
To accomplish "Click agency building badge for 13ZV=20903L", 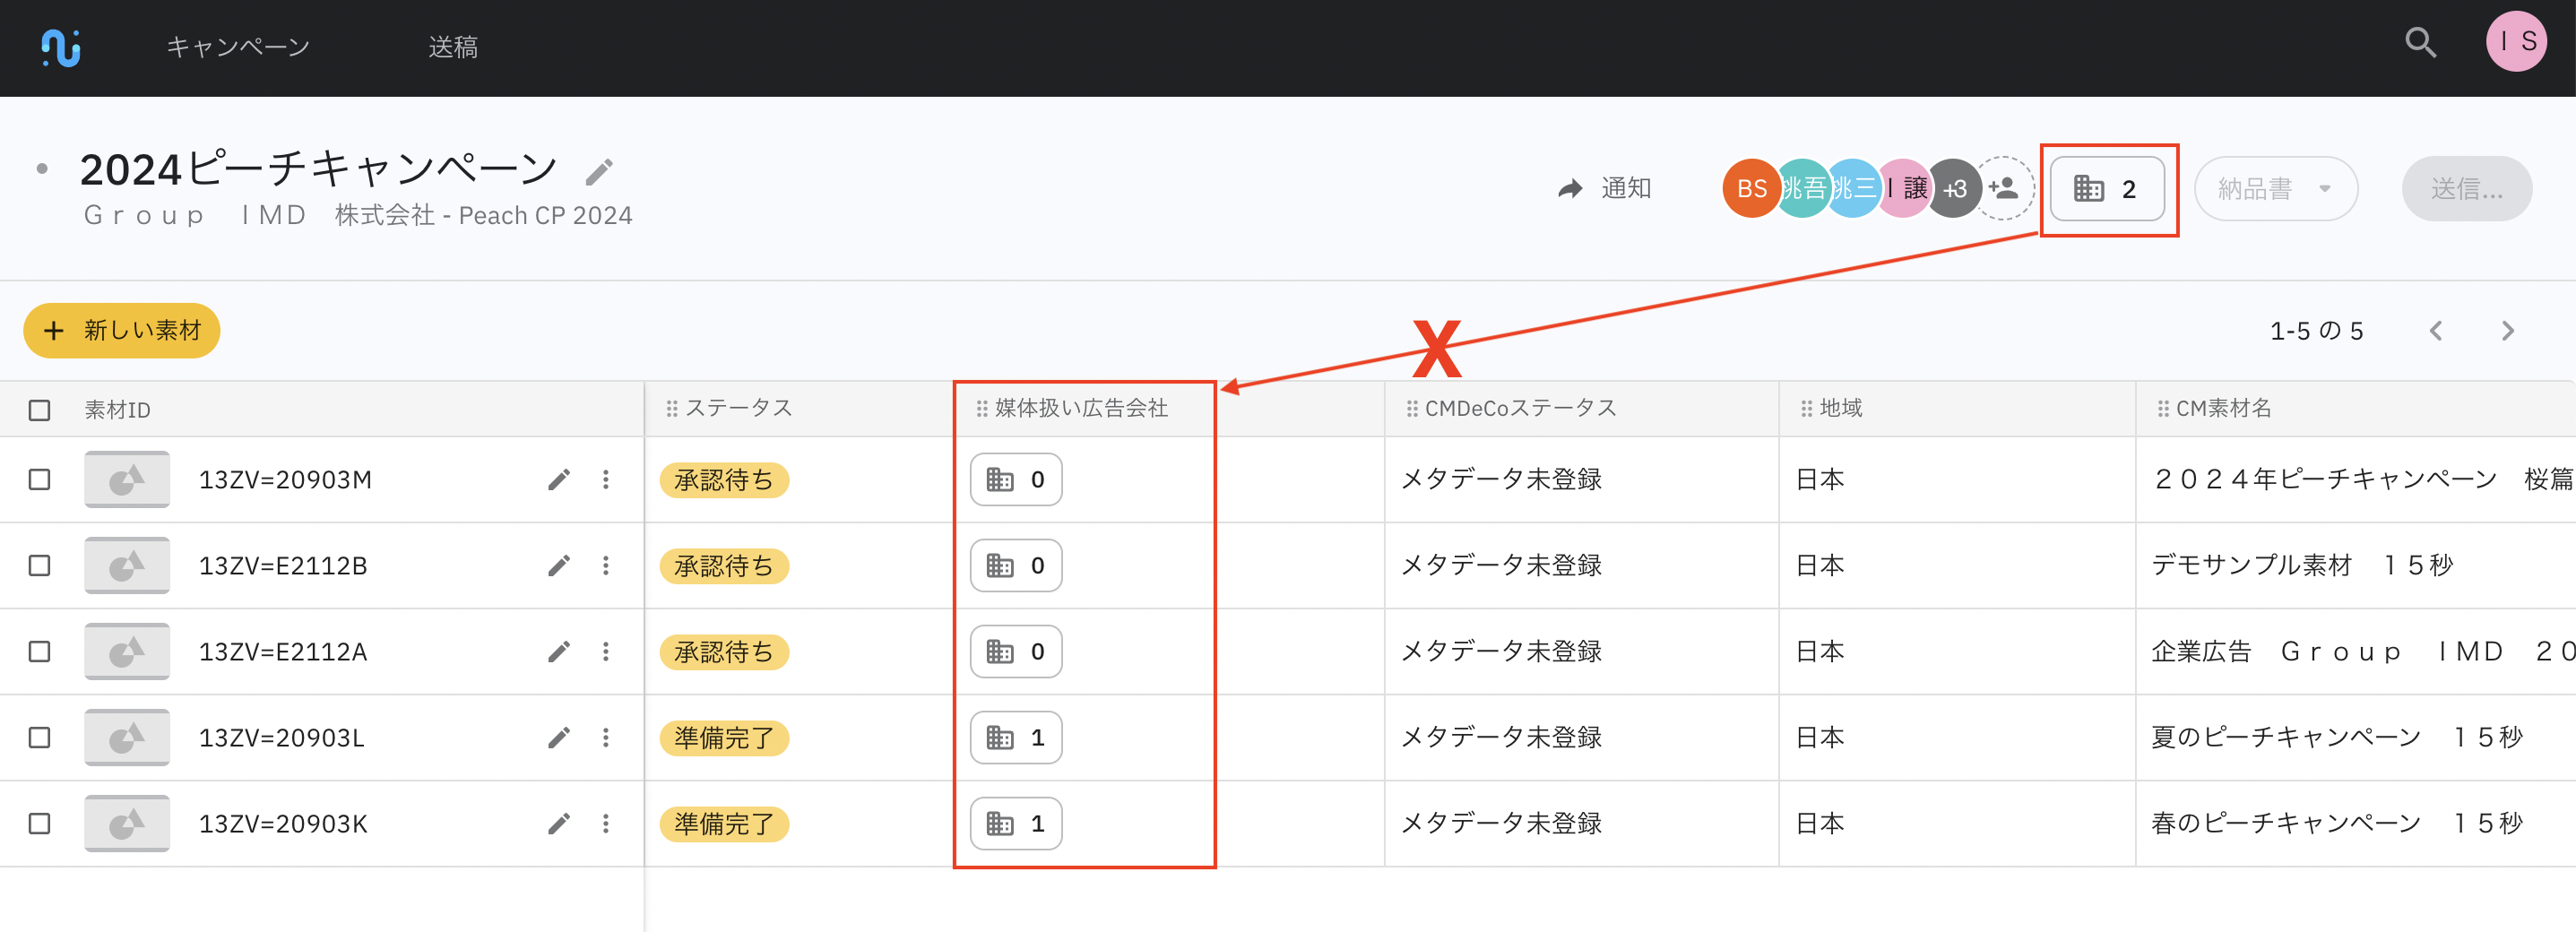I will pyautogui.click(x=1015, y=738).
